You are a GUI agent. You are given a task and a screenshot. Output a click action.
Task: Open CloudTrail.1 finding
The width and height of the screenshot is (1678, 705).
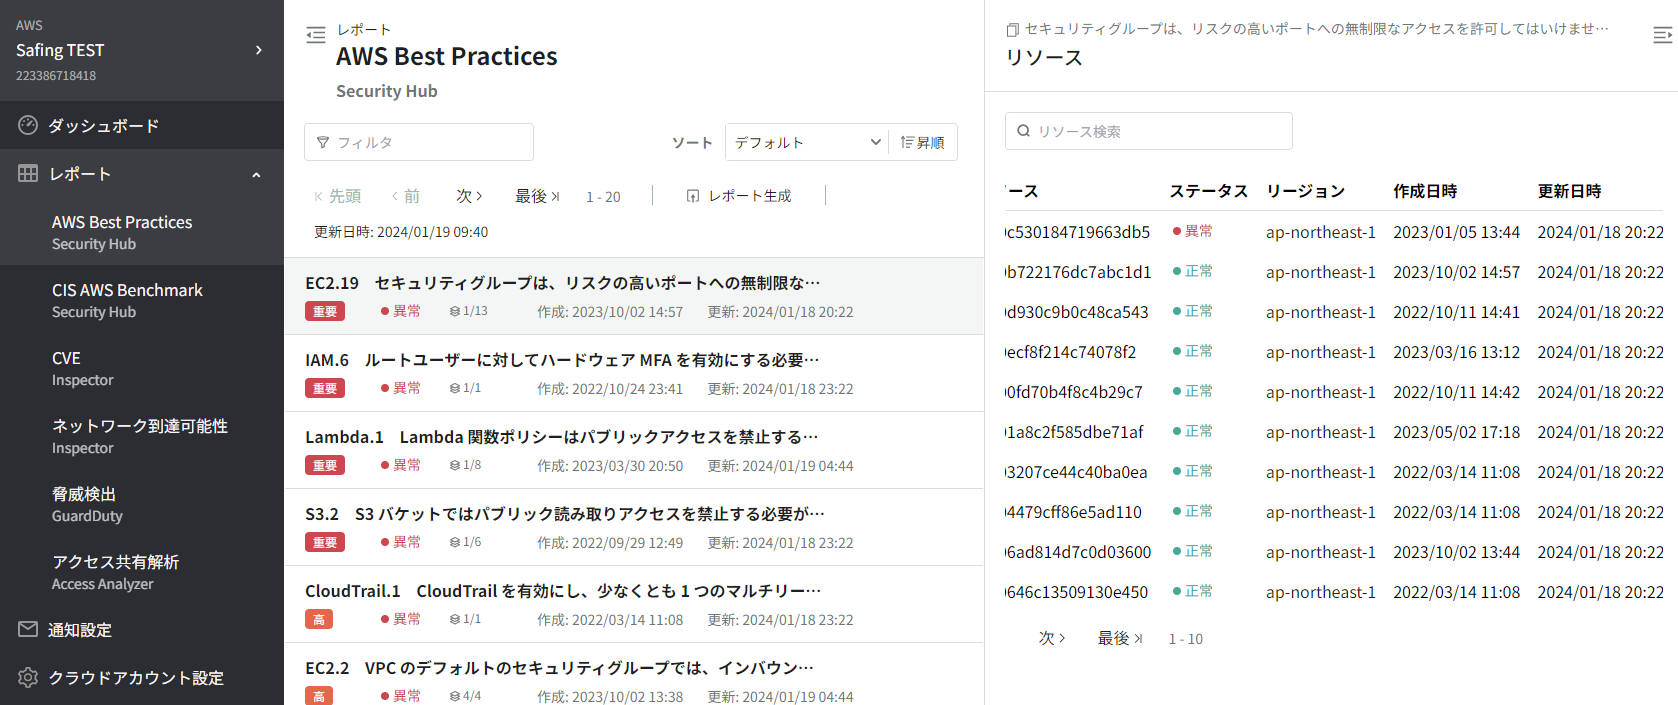tap(634, 604)
